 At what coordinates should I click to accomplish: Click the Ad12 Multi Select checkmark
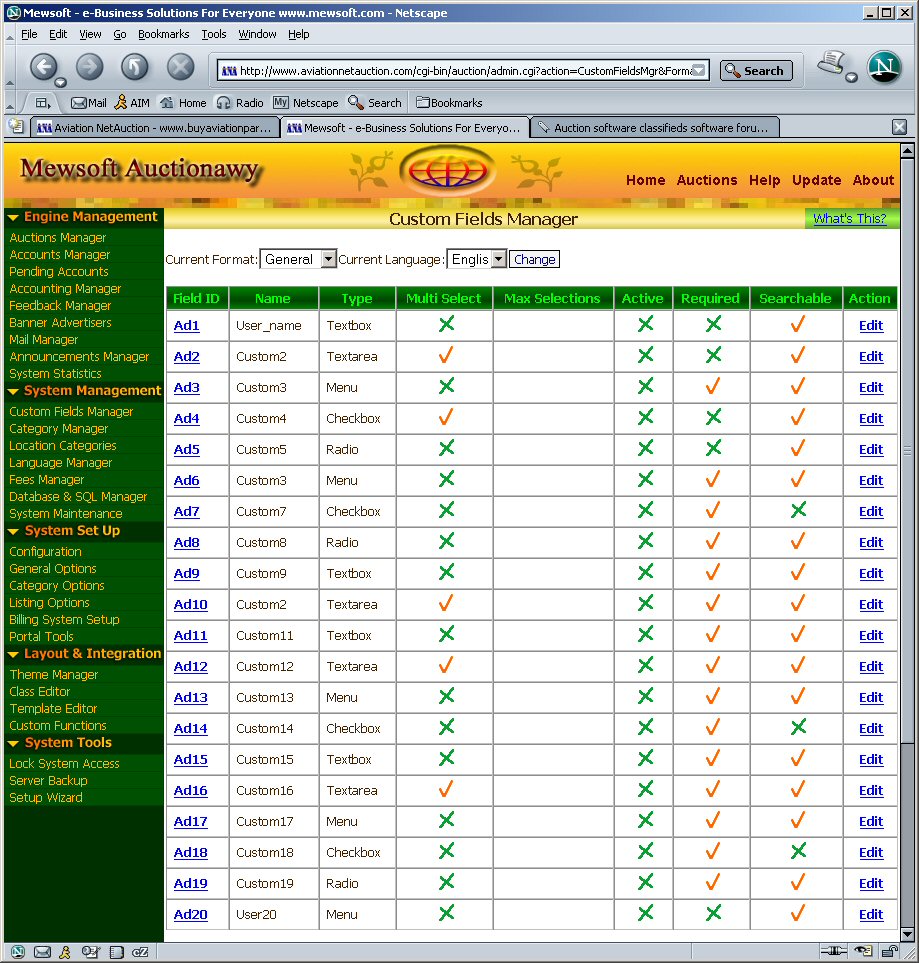446,665
